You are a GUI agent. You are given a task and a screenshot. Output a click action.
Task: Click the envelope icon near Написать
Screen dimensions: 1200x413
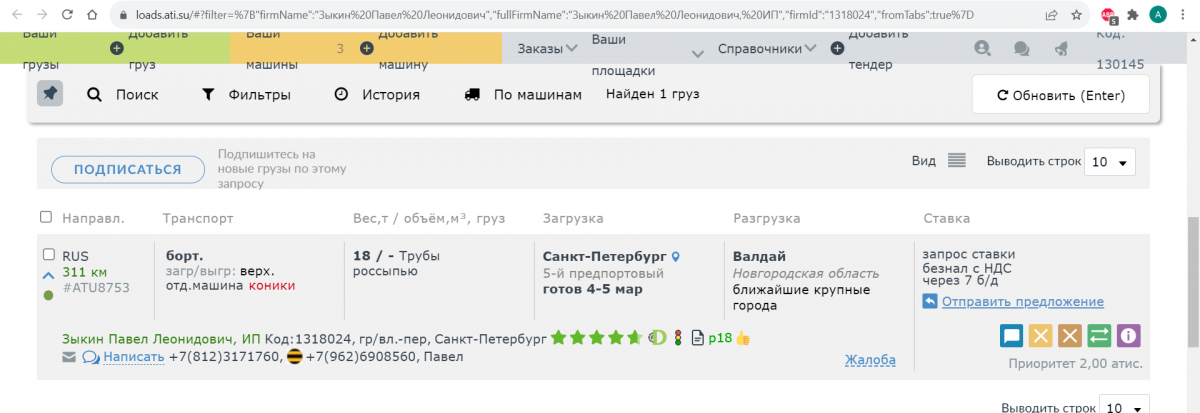pos(69,357)
